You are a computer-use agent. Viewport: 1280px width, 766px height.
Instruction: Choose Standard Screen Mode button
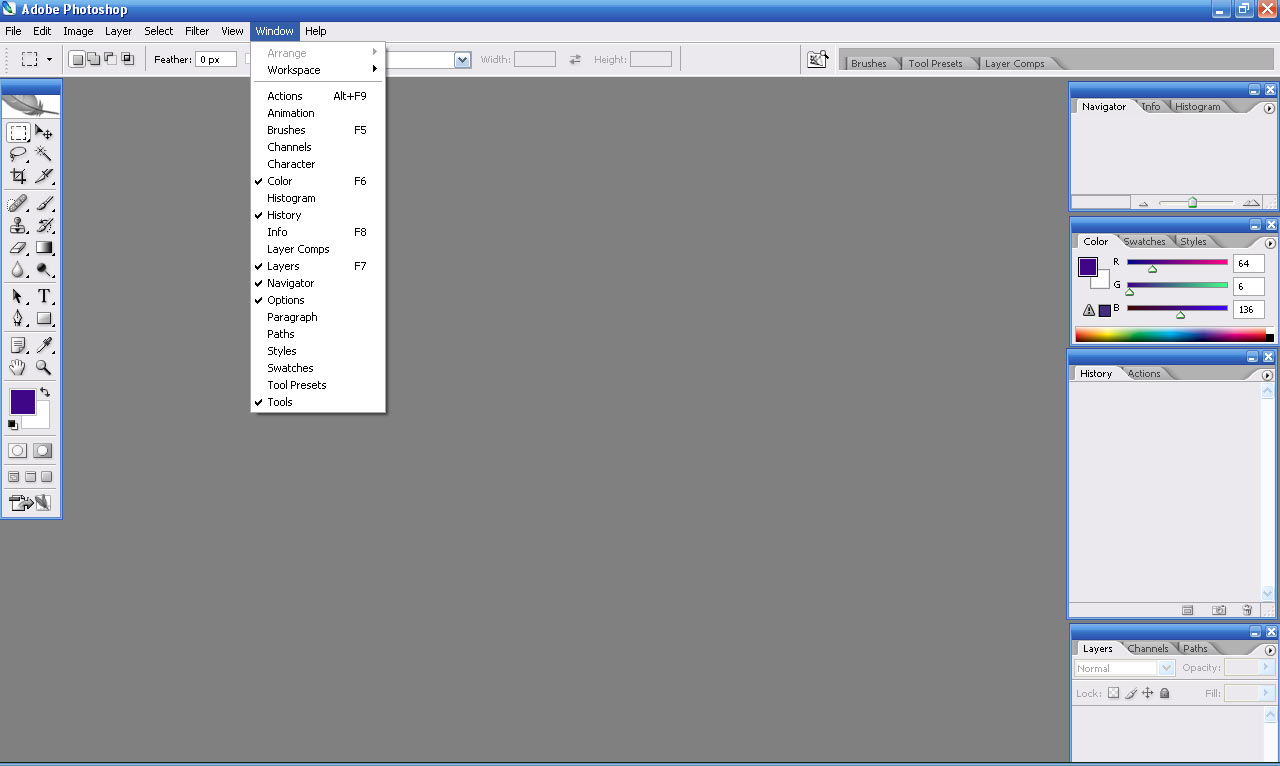tap(14, 477)
